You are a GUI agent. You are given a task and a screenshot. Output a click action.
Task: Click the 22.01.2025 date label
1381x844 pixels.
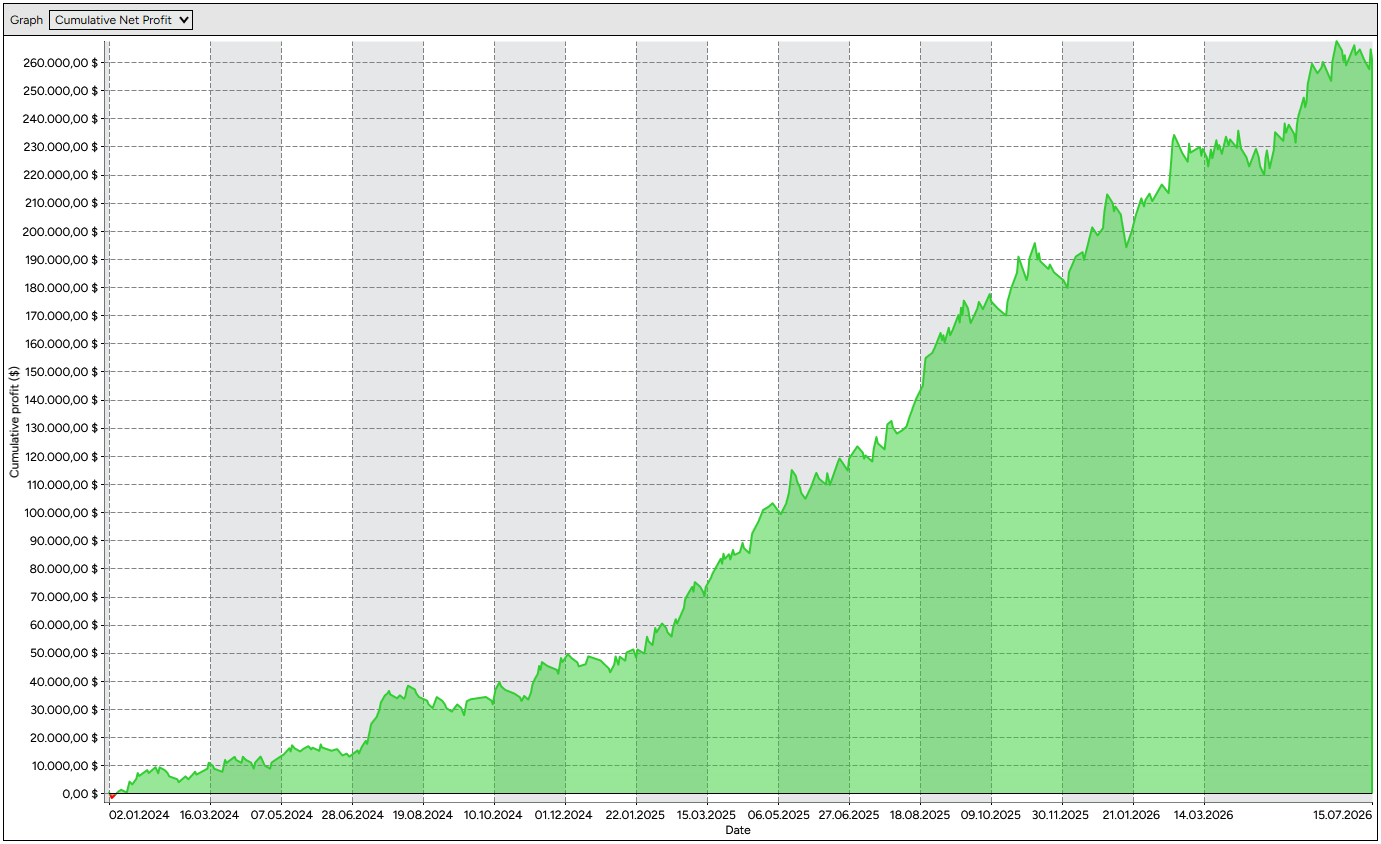pyautogui.click(x=636, y=815)
